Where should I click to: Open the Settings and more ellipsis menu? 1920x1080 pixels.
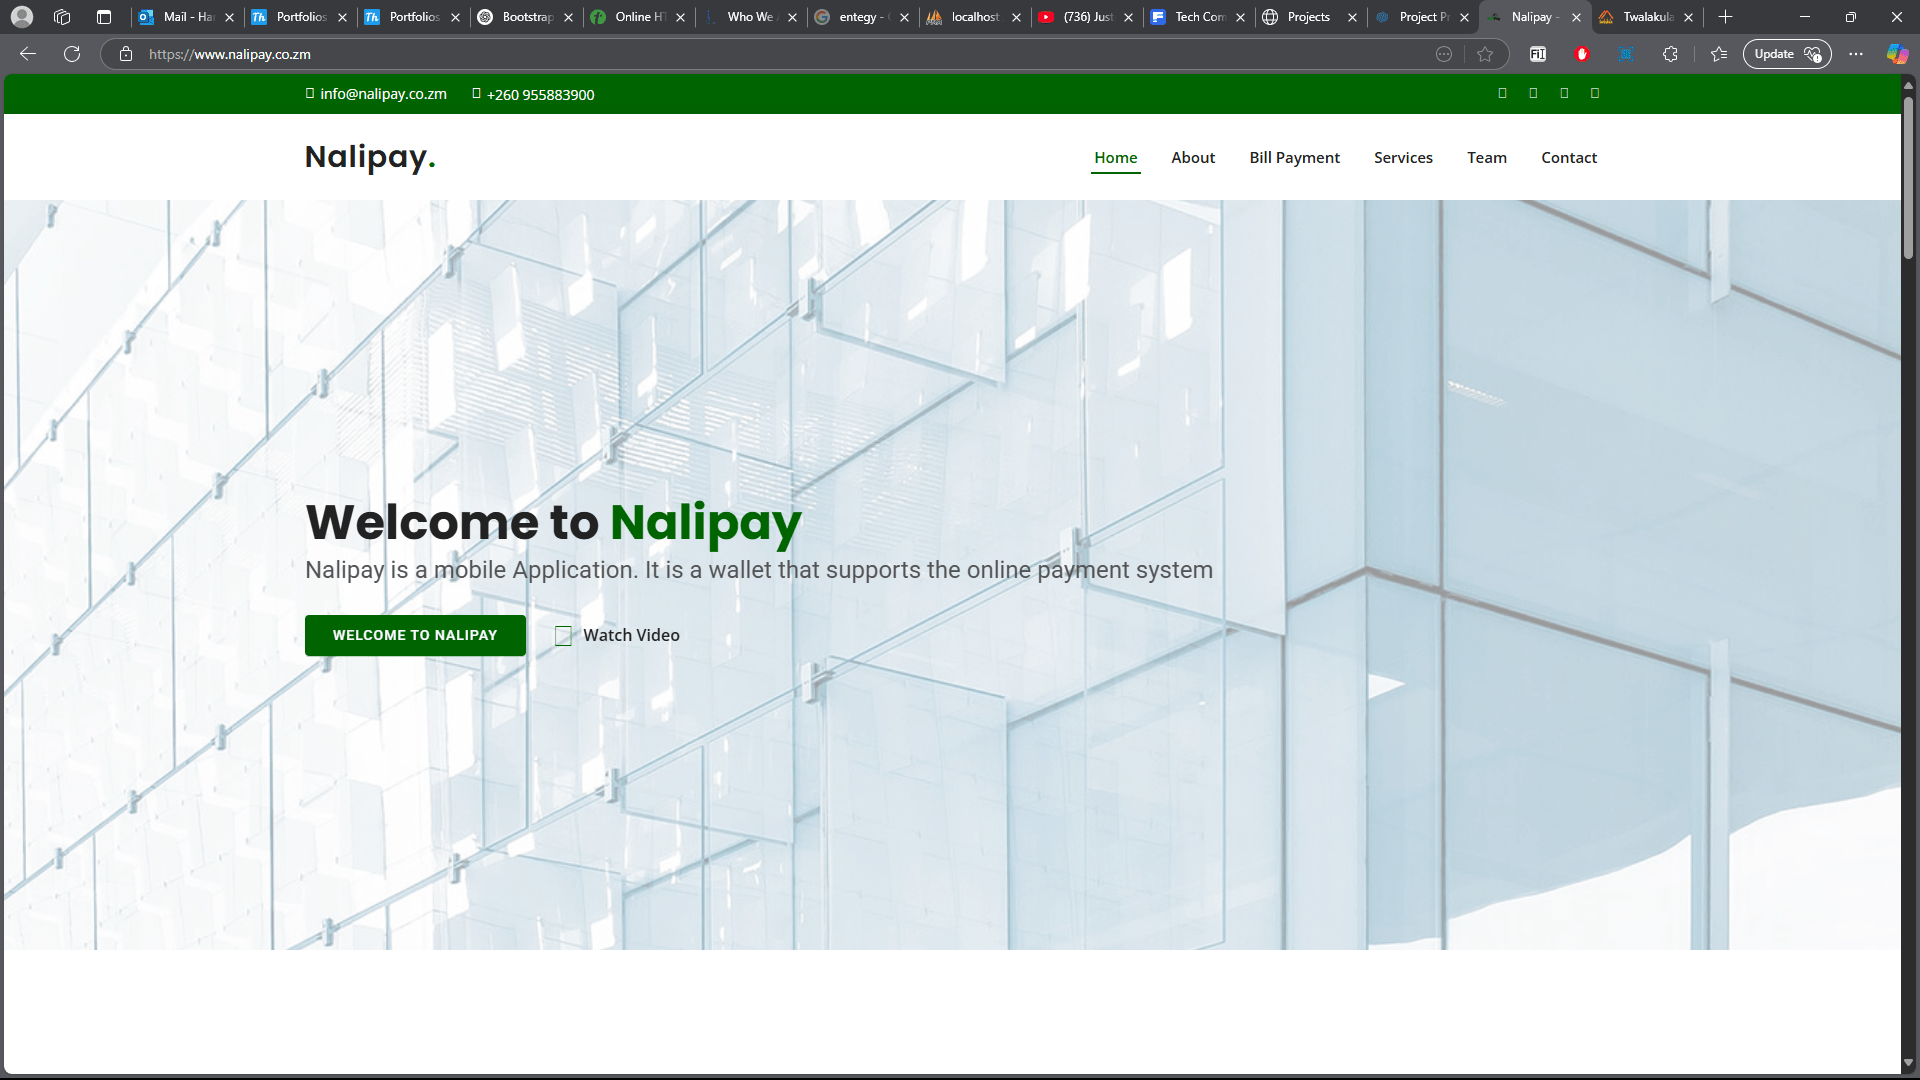click(x=1856, y=54)
